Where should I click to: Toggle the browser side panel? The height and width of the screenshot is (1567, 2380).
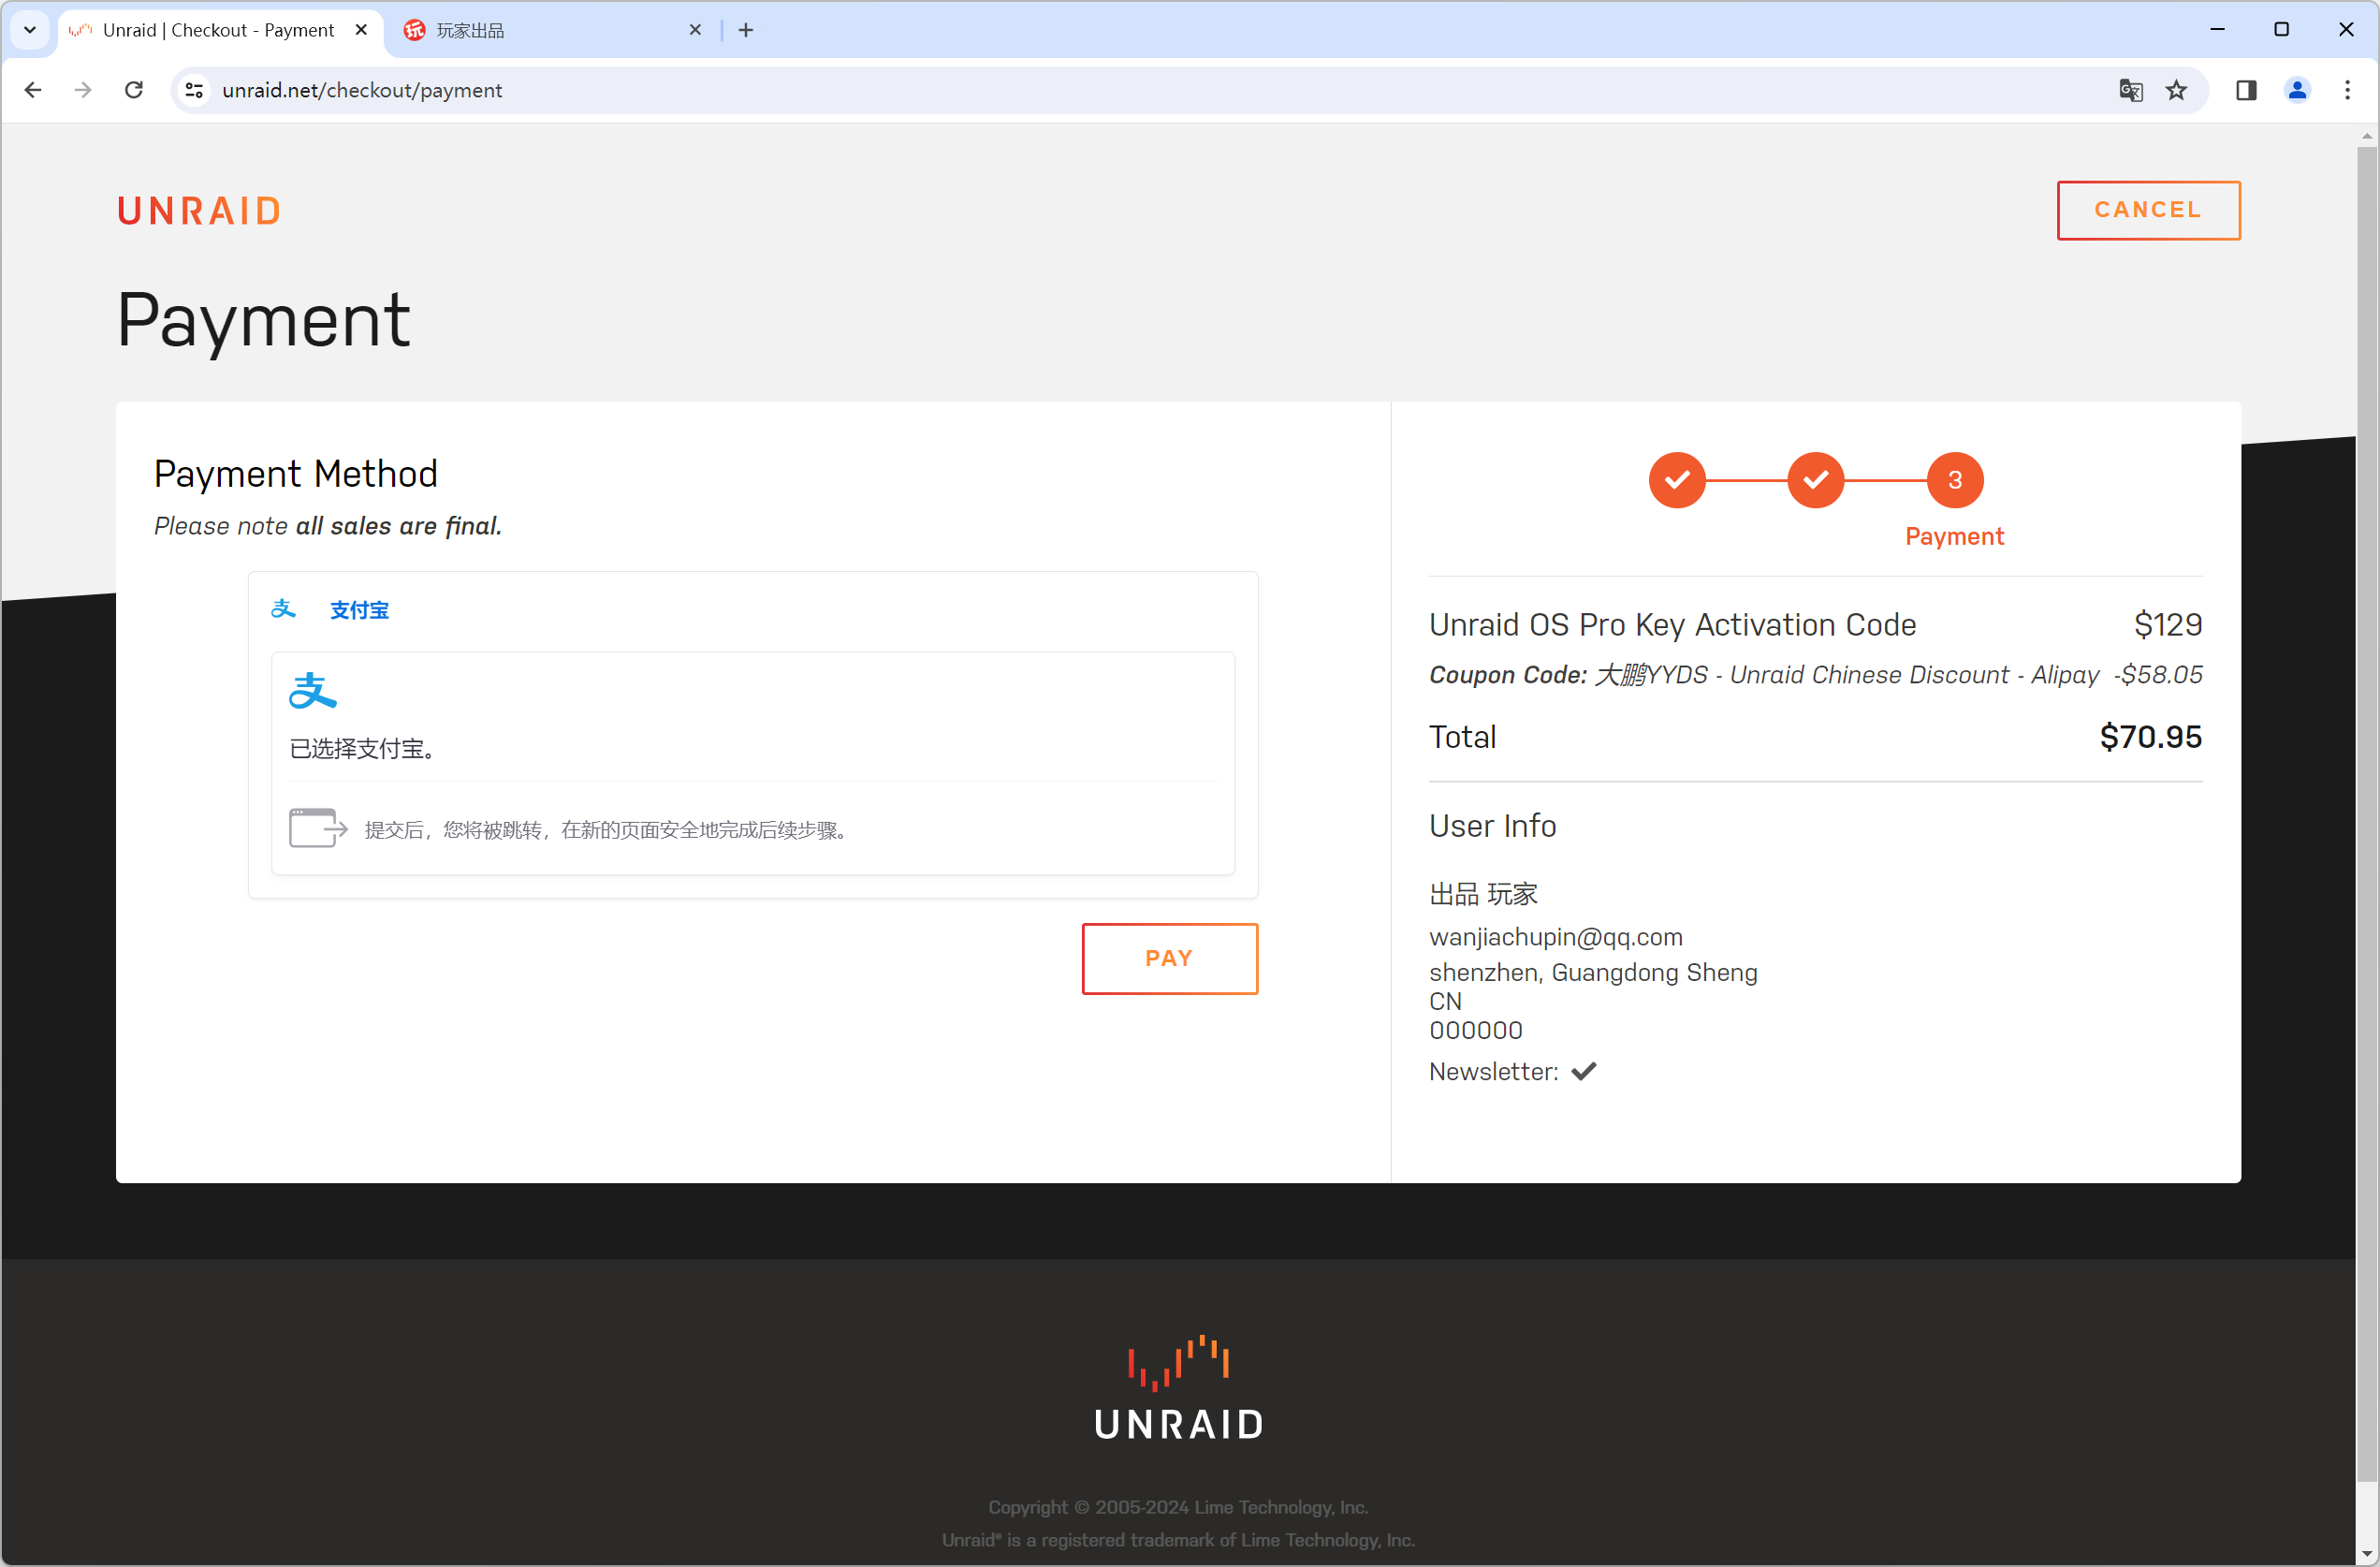2246,90
